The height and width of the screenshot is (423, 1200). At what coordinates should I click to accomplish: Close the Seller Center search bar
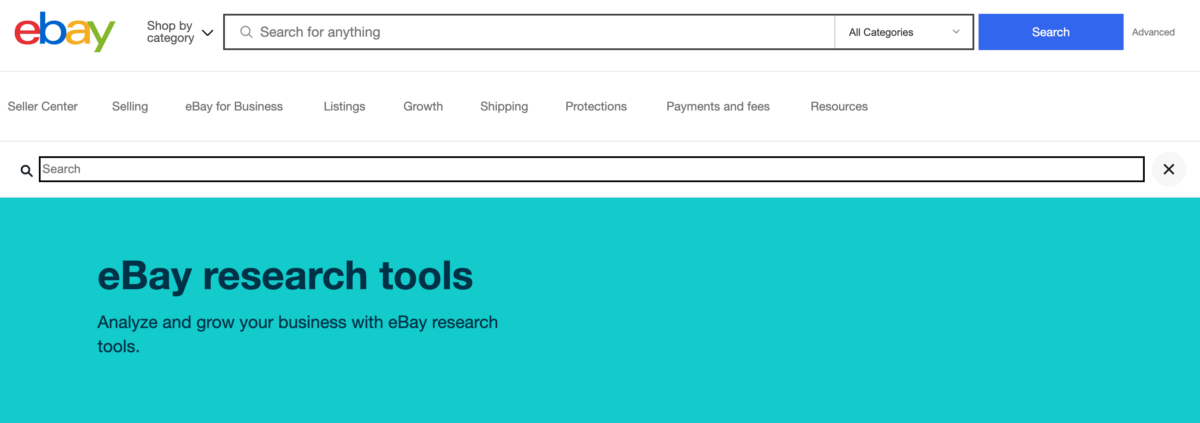1169,169
